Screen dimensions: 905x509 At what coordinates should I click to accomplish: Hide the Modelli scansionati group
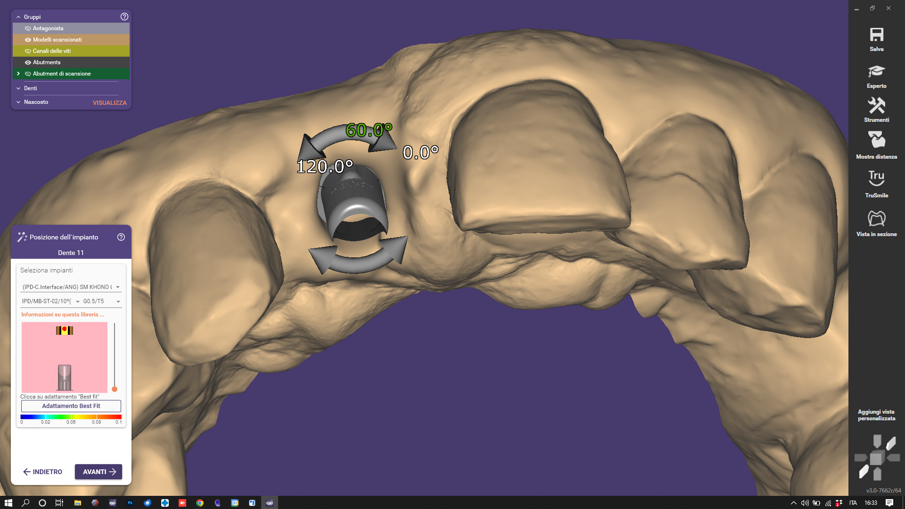point(28,40)
